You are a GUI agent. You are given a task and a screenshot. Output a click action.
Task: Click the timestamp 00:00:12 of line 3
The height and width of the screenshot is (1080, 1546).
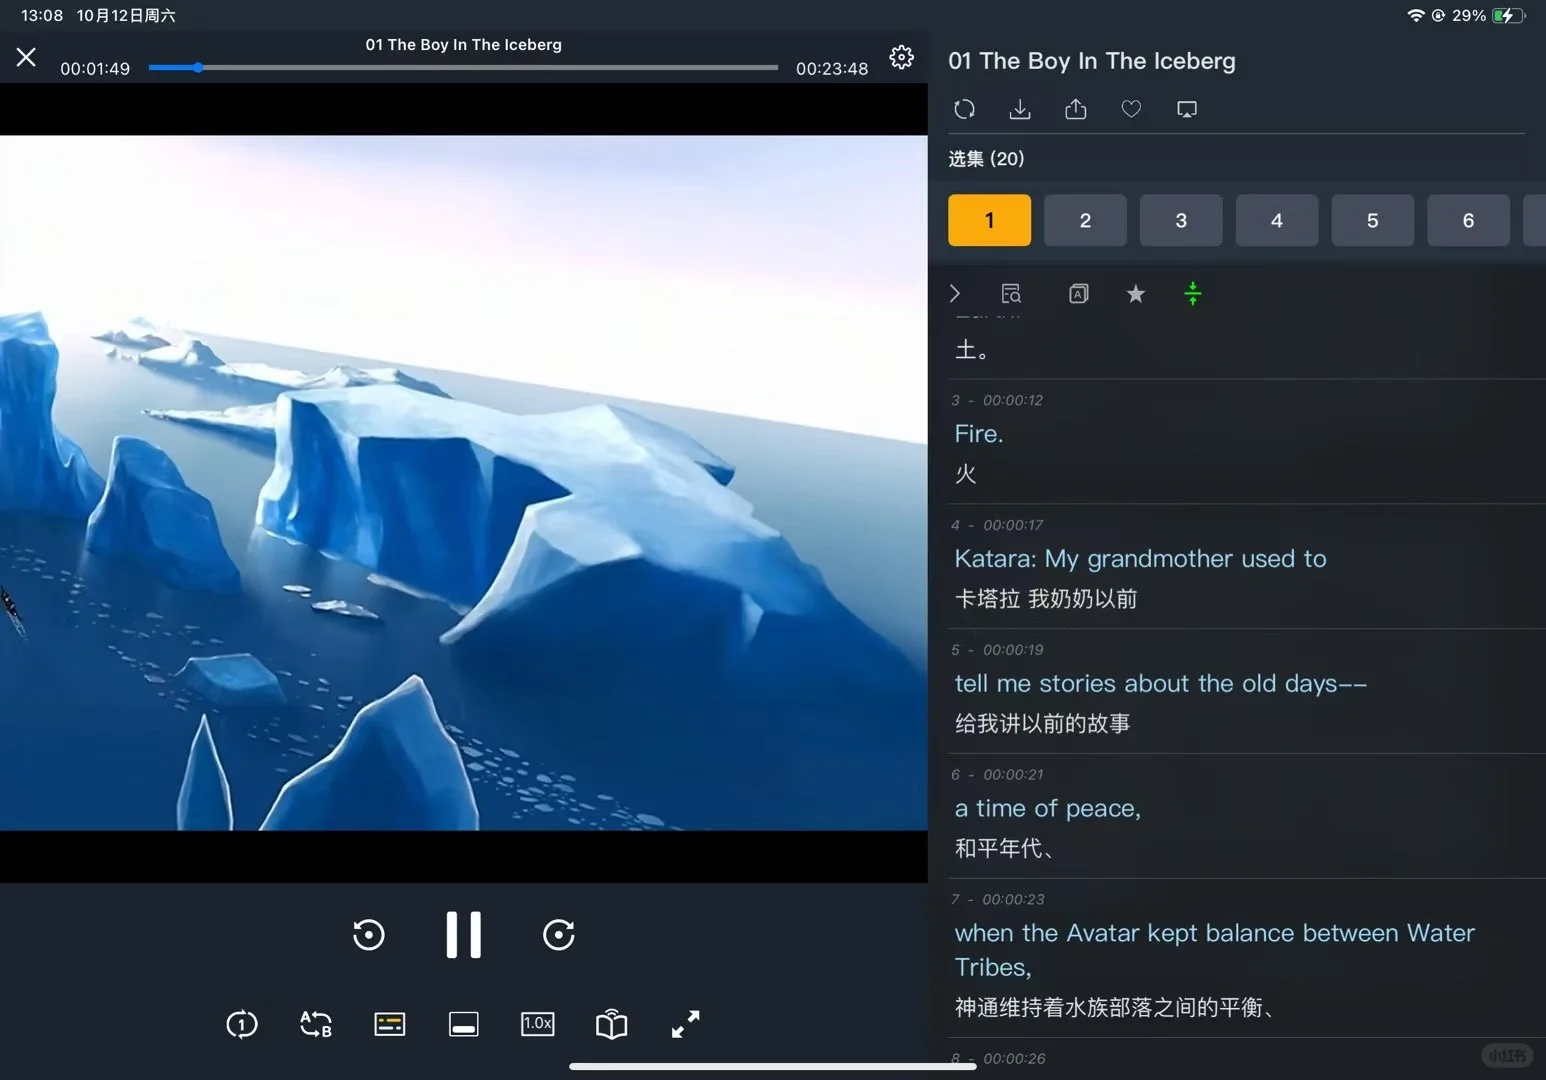tap(1013, 400)
